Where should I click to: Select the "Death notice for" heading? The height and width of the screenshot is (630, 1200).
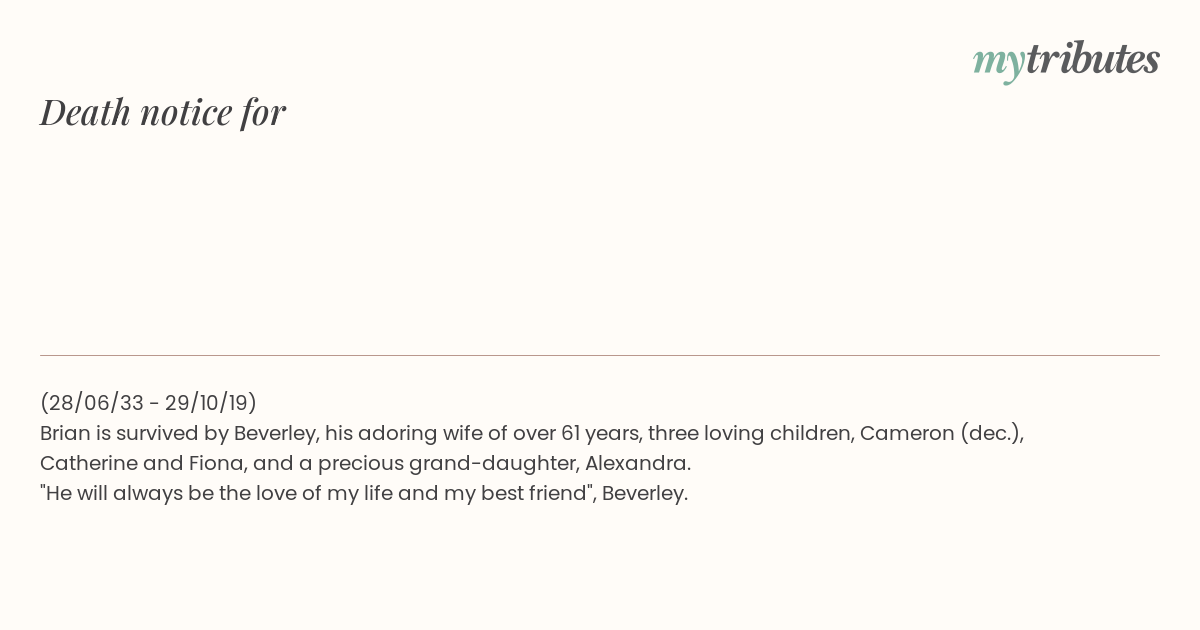pos(163,113)
